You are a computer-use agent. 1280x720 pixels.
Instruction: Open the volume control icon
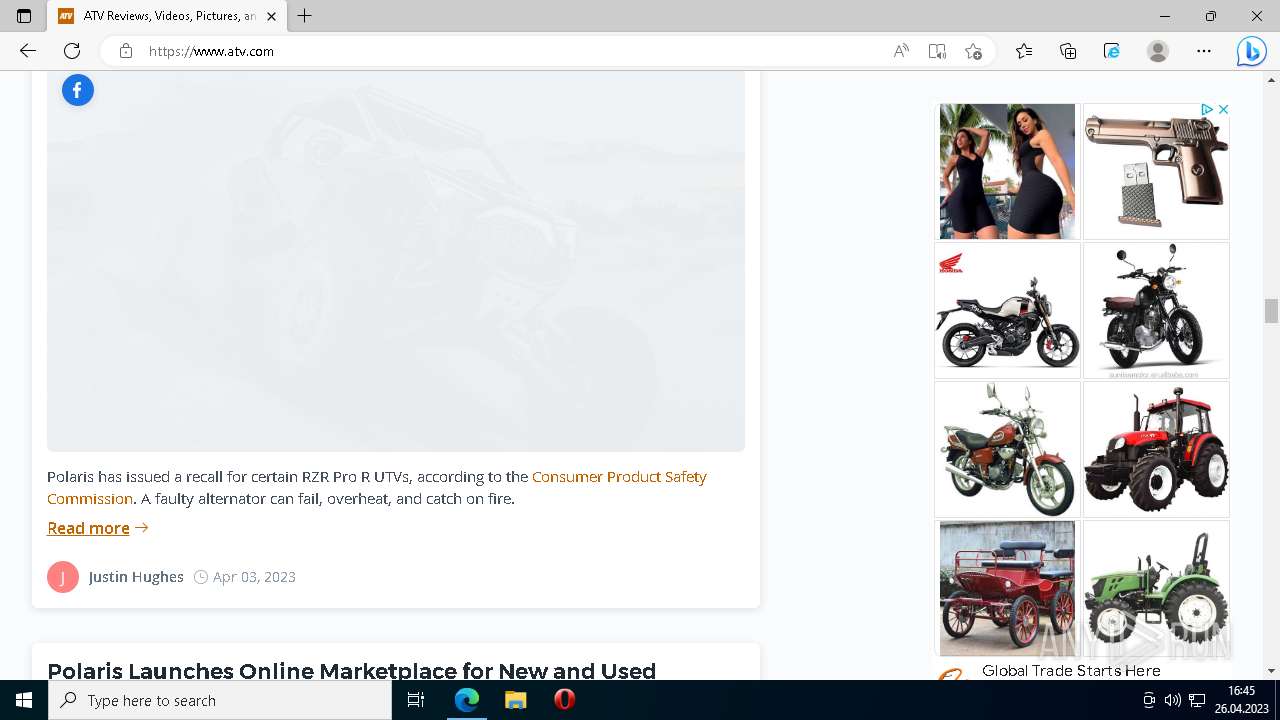1173,700
